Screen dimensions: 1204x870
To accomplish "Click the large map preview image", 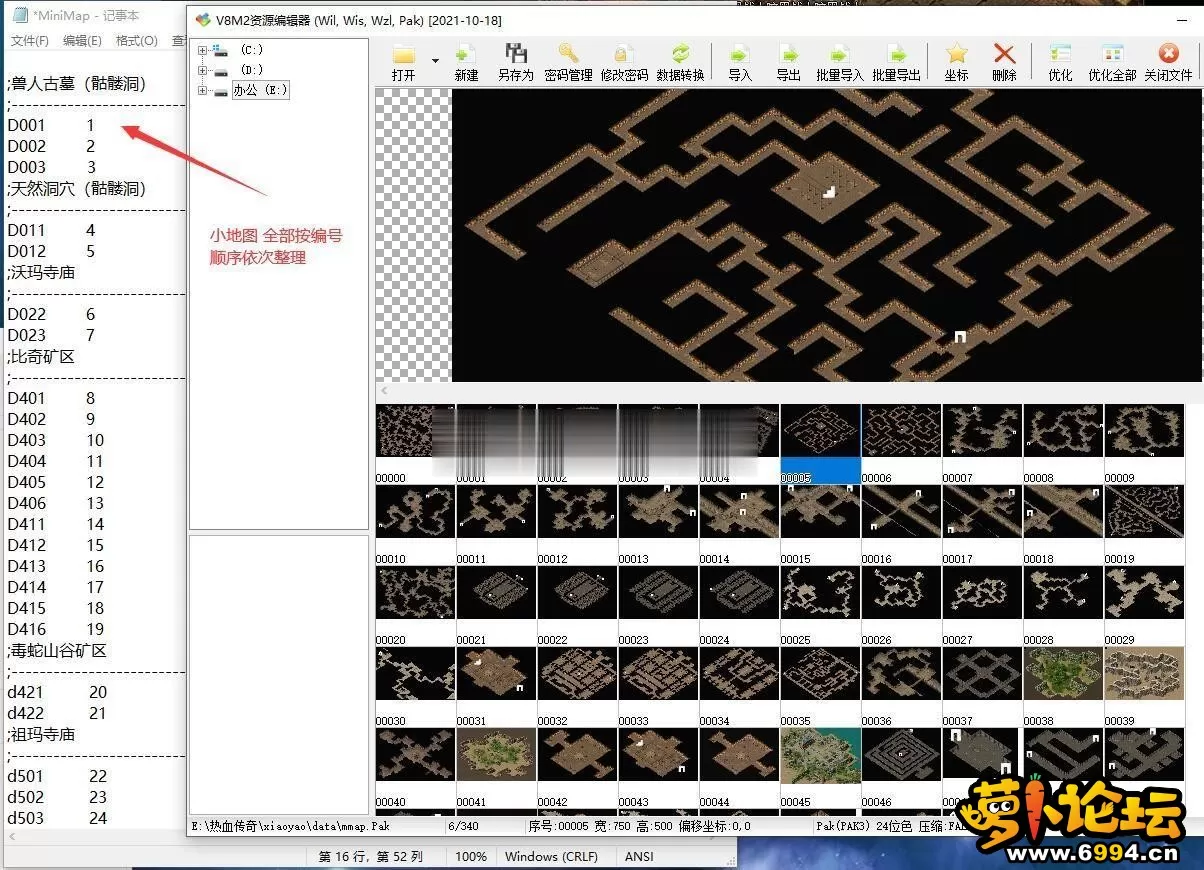I will pyautogui.click(x=827, y=235).
